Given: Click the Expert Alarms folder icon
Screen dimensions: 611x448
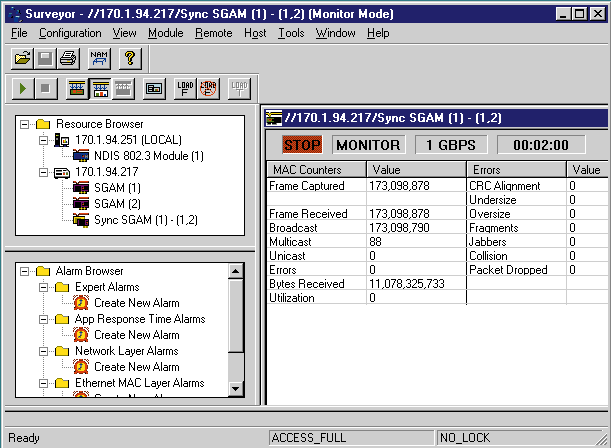Looking at the screenshot, I should click(x=62, y=287).
